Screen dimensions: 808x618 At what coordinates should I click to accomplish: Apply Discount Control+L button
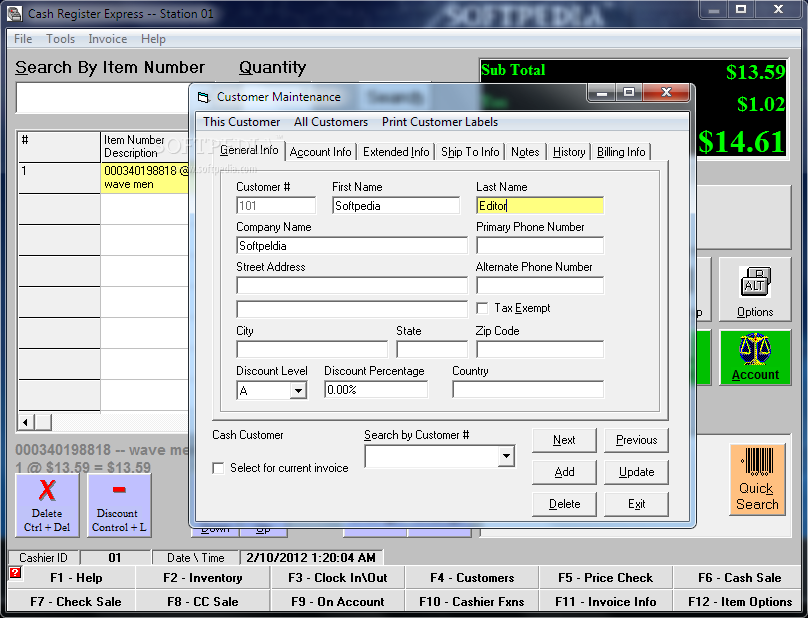pyautogui.click(x=119, y=505)
